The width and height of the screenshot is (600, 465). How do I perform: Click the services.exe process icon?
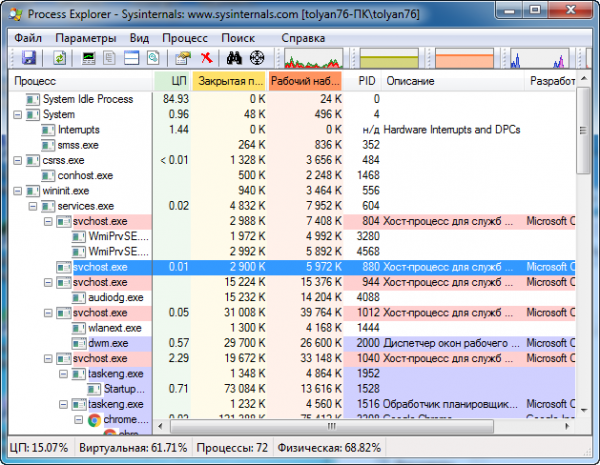click(x=48, y=206)
